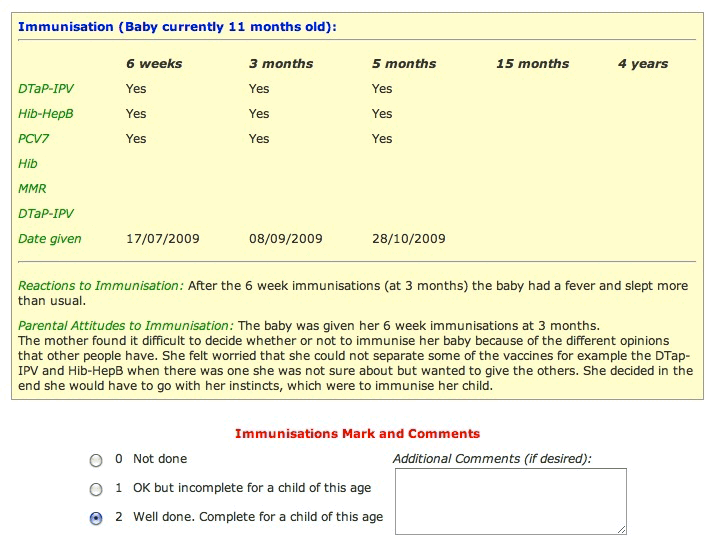The image size is (713, 544).
Task: Click inside the Additional Comments text box
Action: [511, 501]
